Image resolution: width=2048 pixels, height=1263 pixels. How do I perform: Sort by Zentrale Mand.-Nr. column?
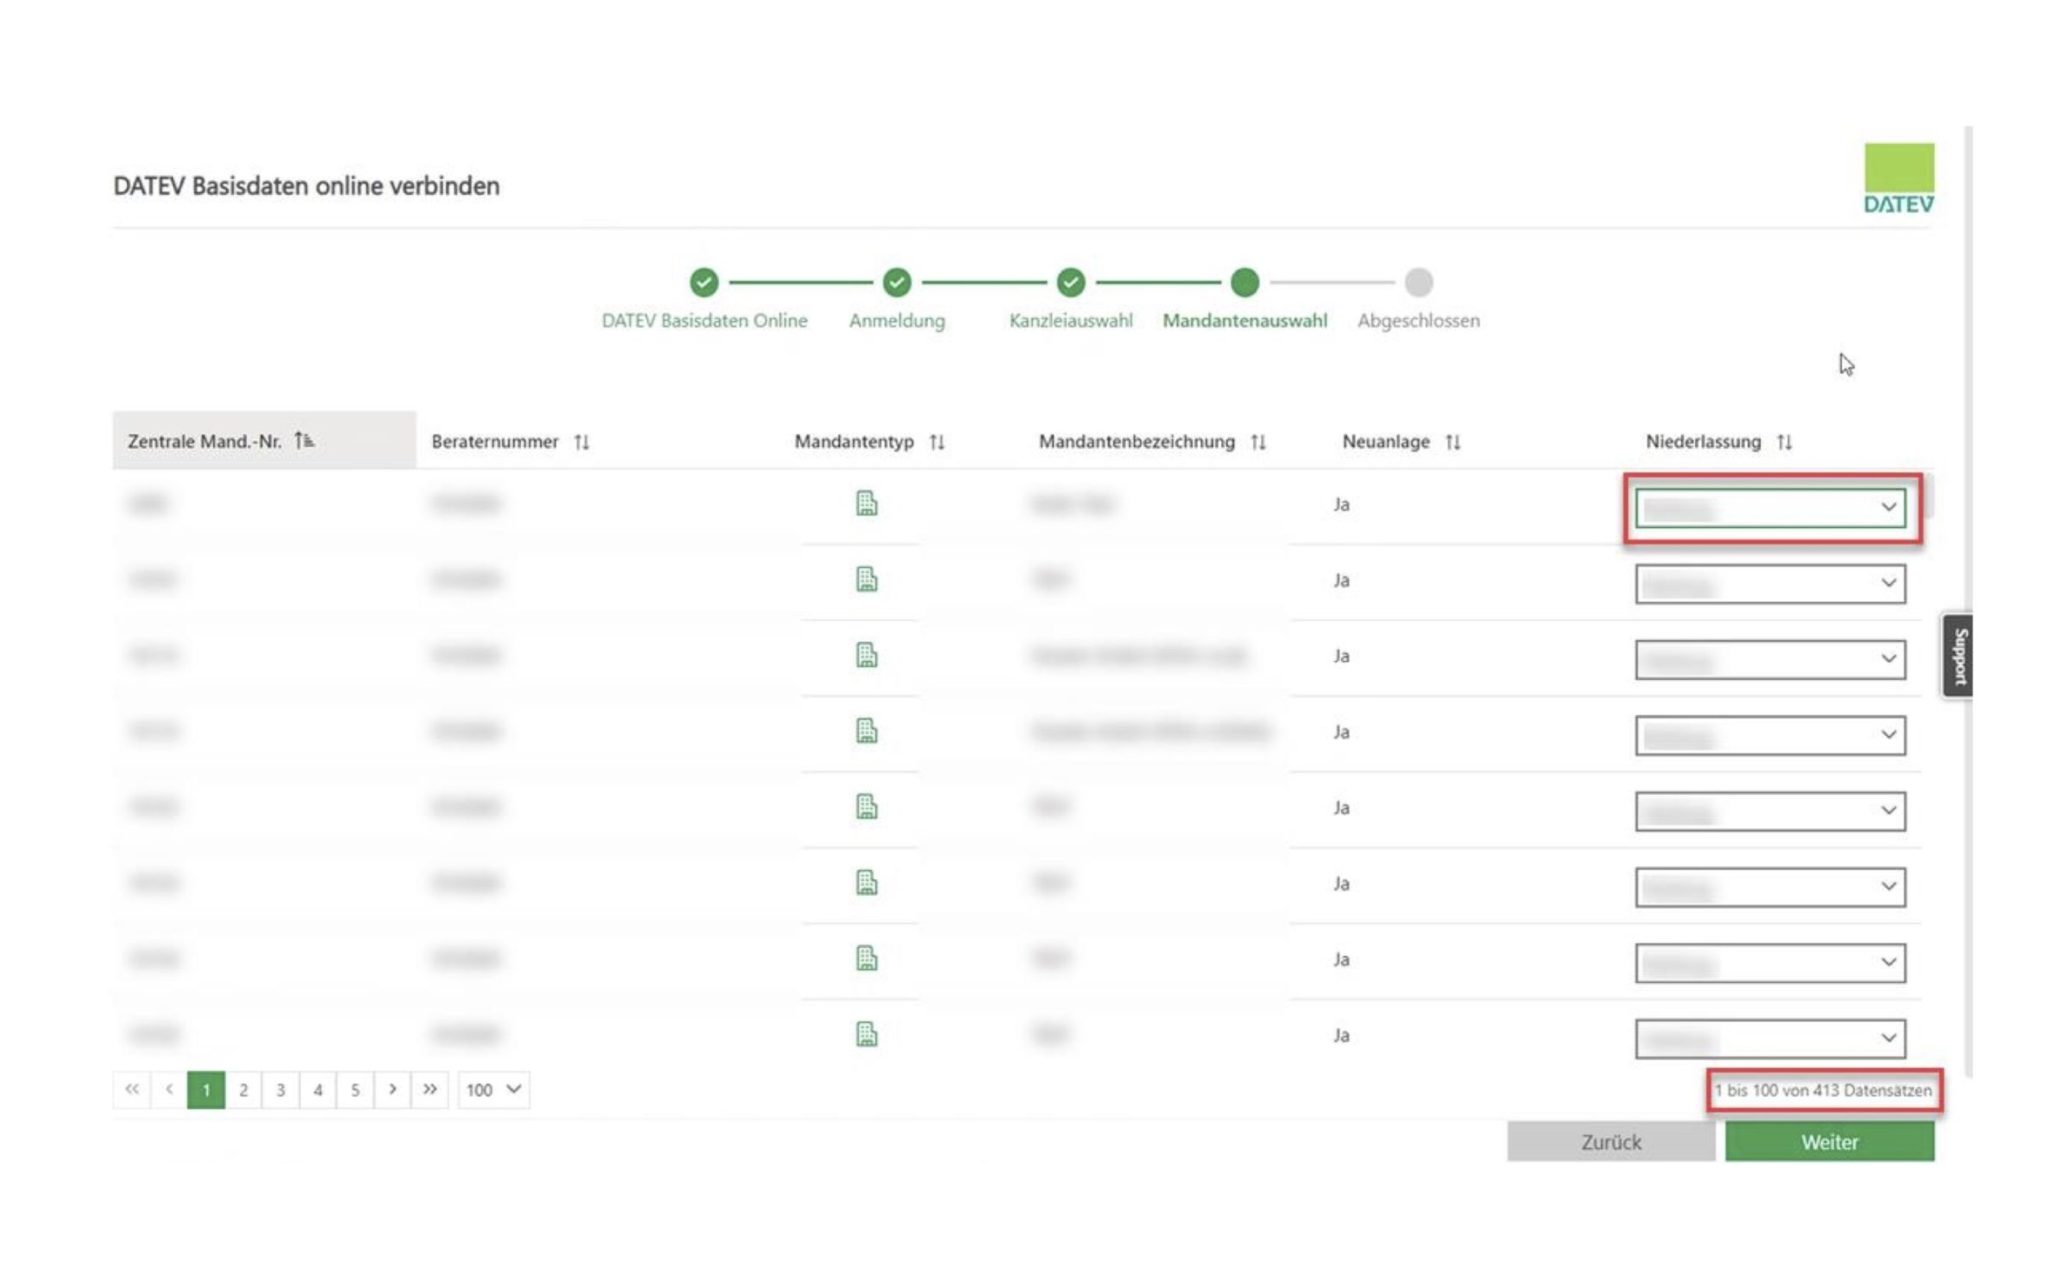click(x=305, y=440)
